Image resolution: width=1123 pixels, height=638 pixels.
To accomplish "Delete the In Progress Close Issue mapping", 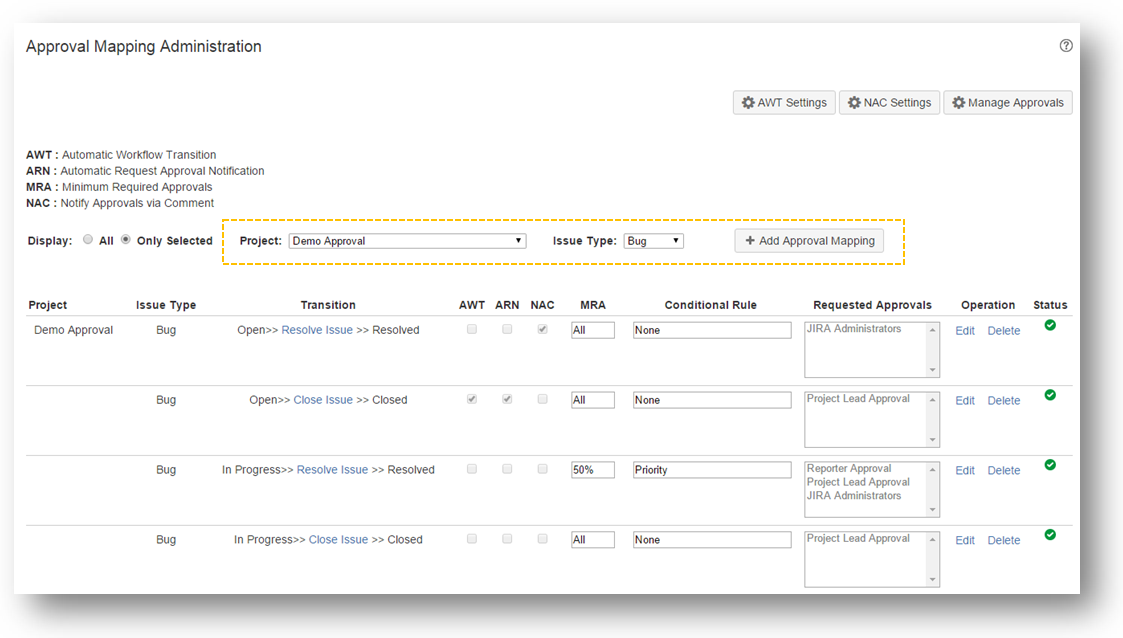I will coord(1003,541).
